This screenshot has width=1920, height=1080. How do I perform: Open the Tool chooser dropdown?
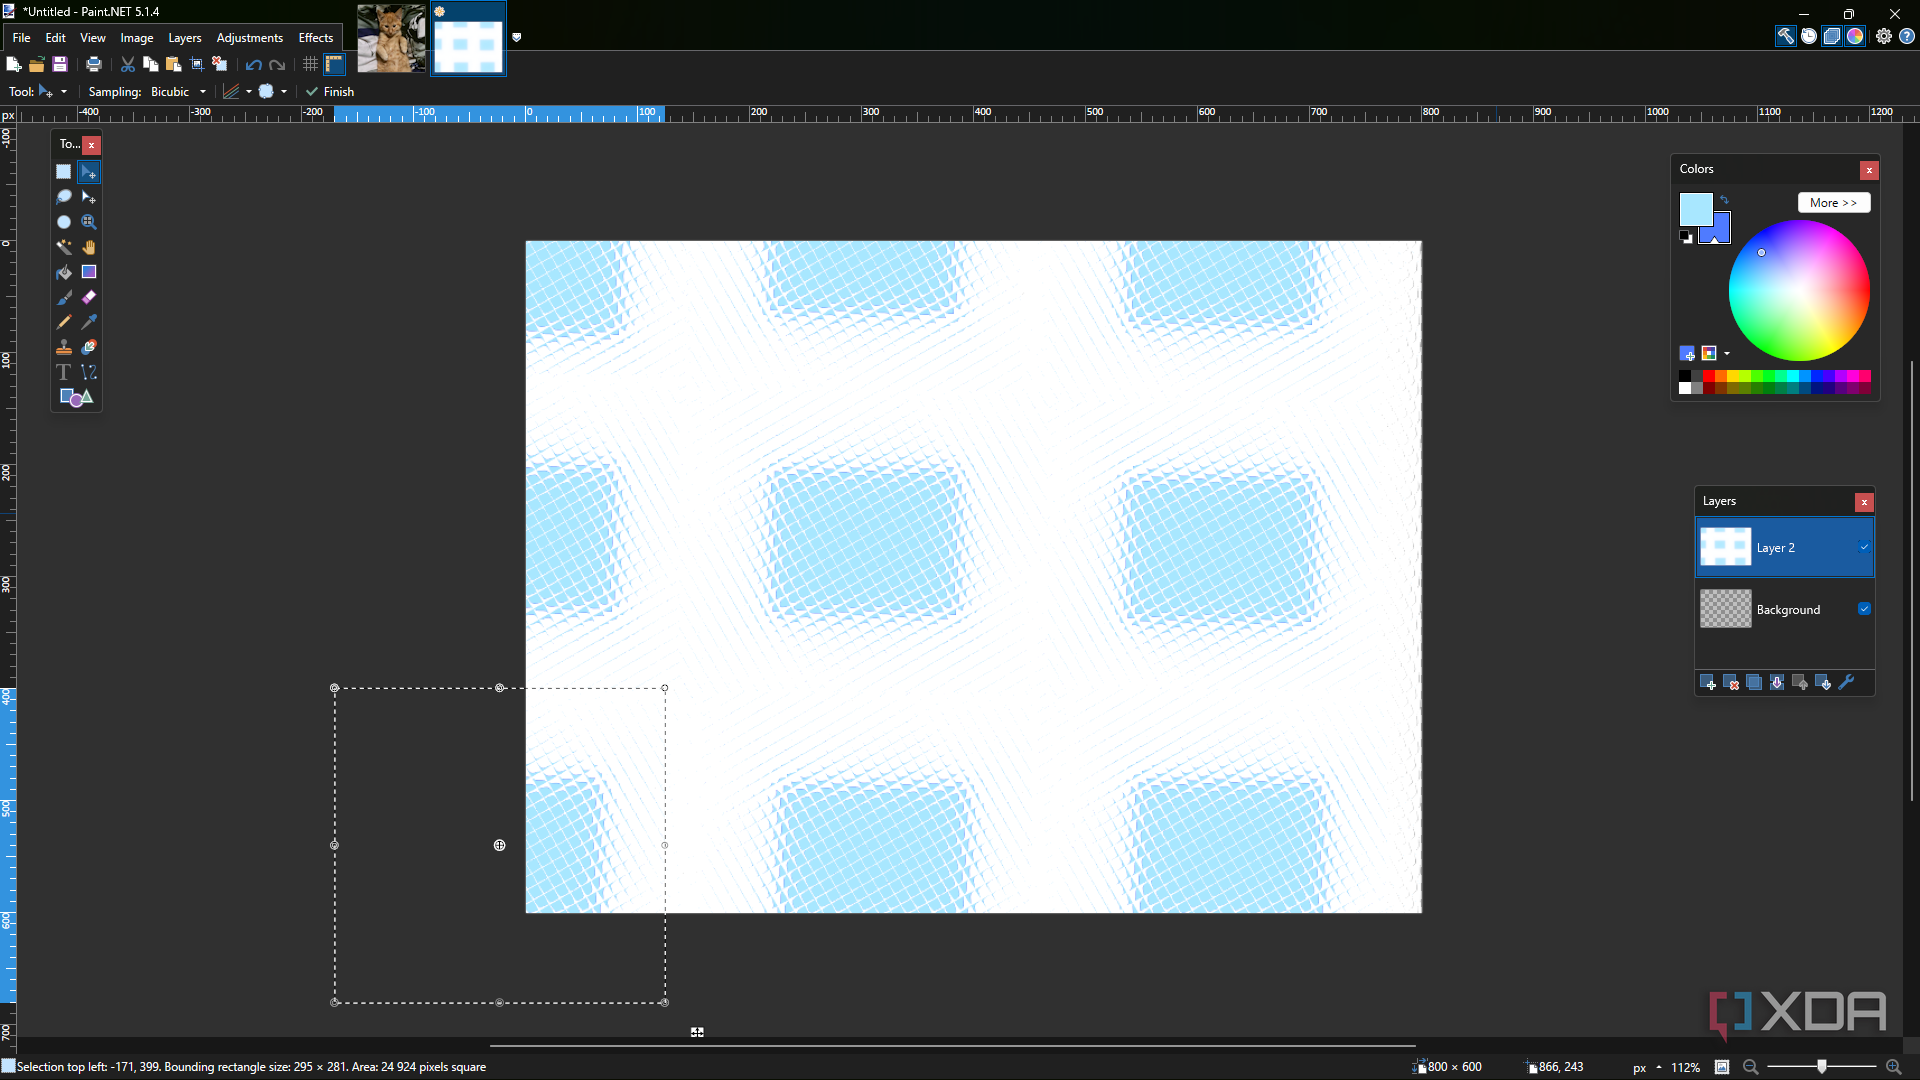tap(53, 91)
